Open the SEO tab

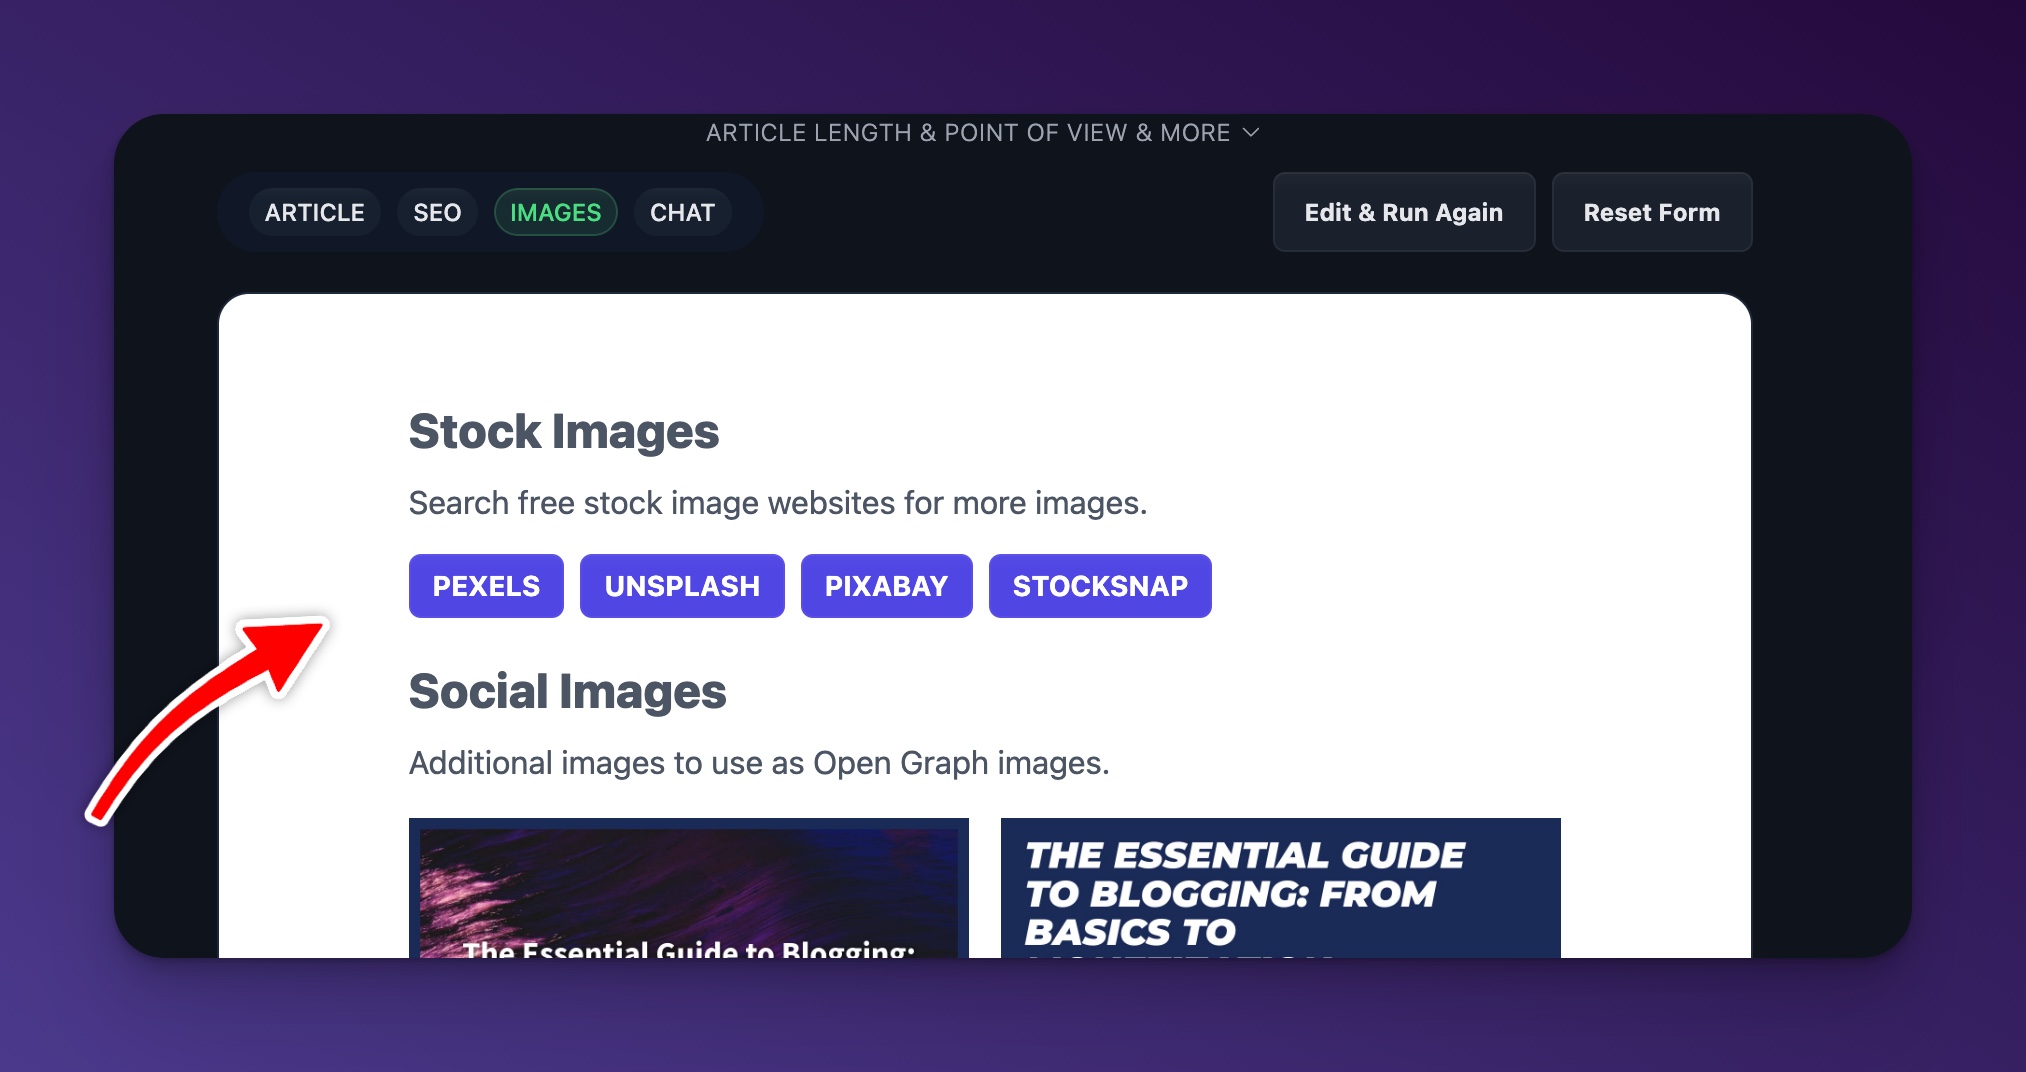(x=437, y=212)
